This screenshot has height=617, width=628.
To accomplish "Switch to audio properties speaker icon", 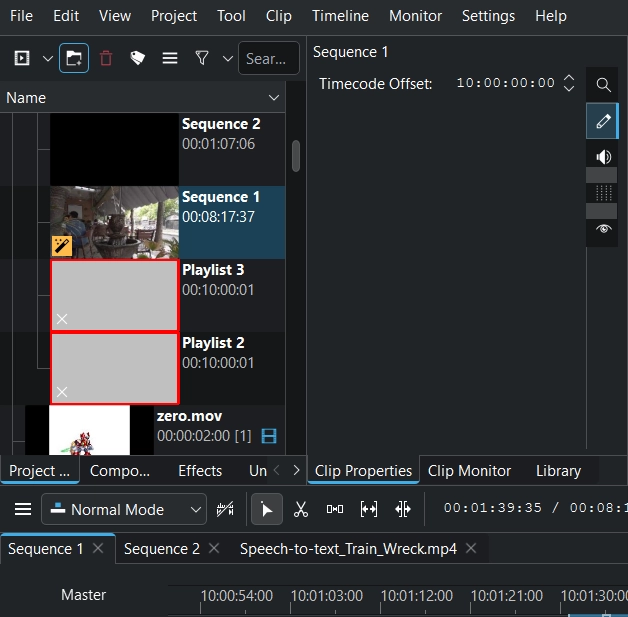I will (603, 157).
